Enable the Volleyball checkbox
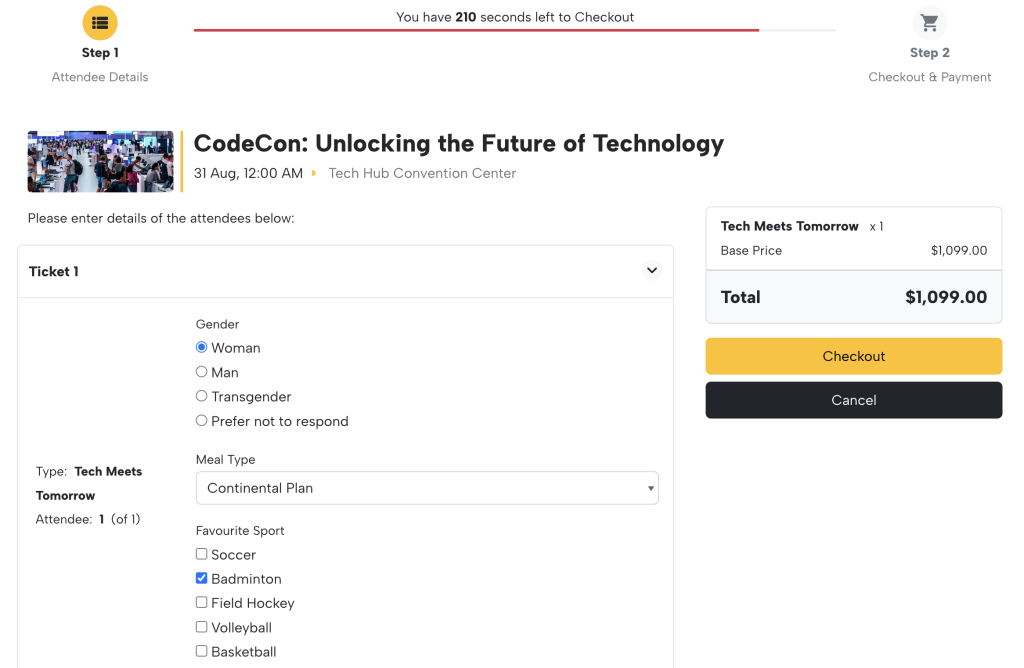Viewport: 1024px width, 668px height. click(x=201, y=627)
